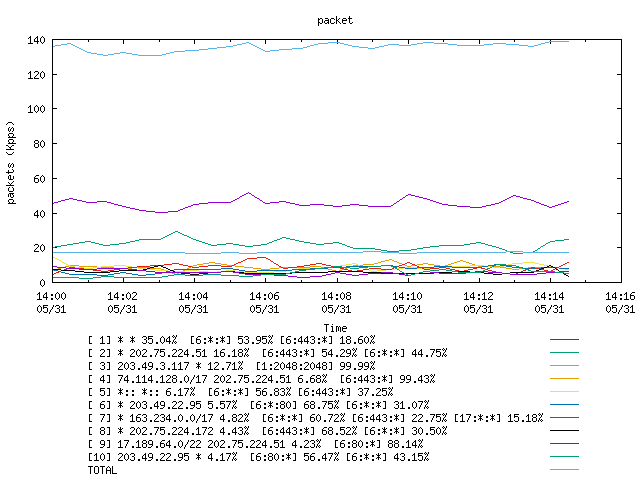This screenshot has height=480, width=640.
Task: Click the 14:16 05/31 time label
Action: tap(620, 302)
